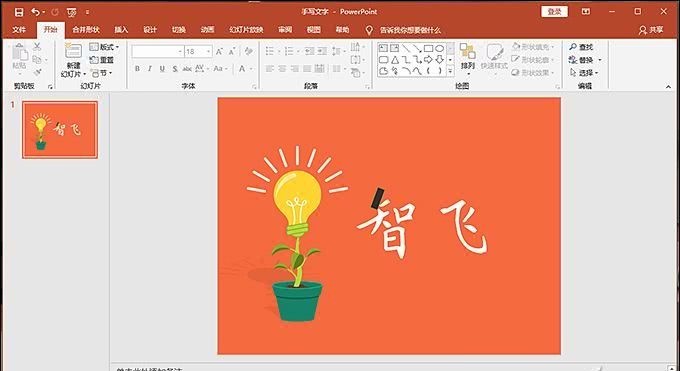This screenshot has height=371, width=680.
Task: Open the 形状填充 shape fill dropdown
Action: coord(533,47)
